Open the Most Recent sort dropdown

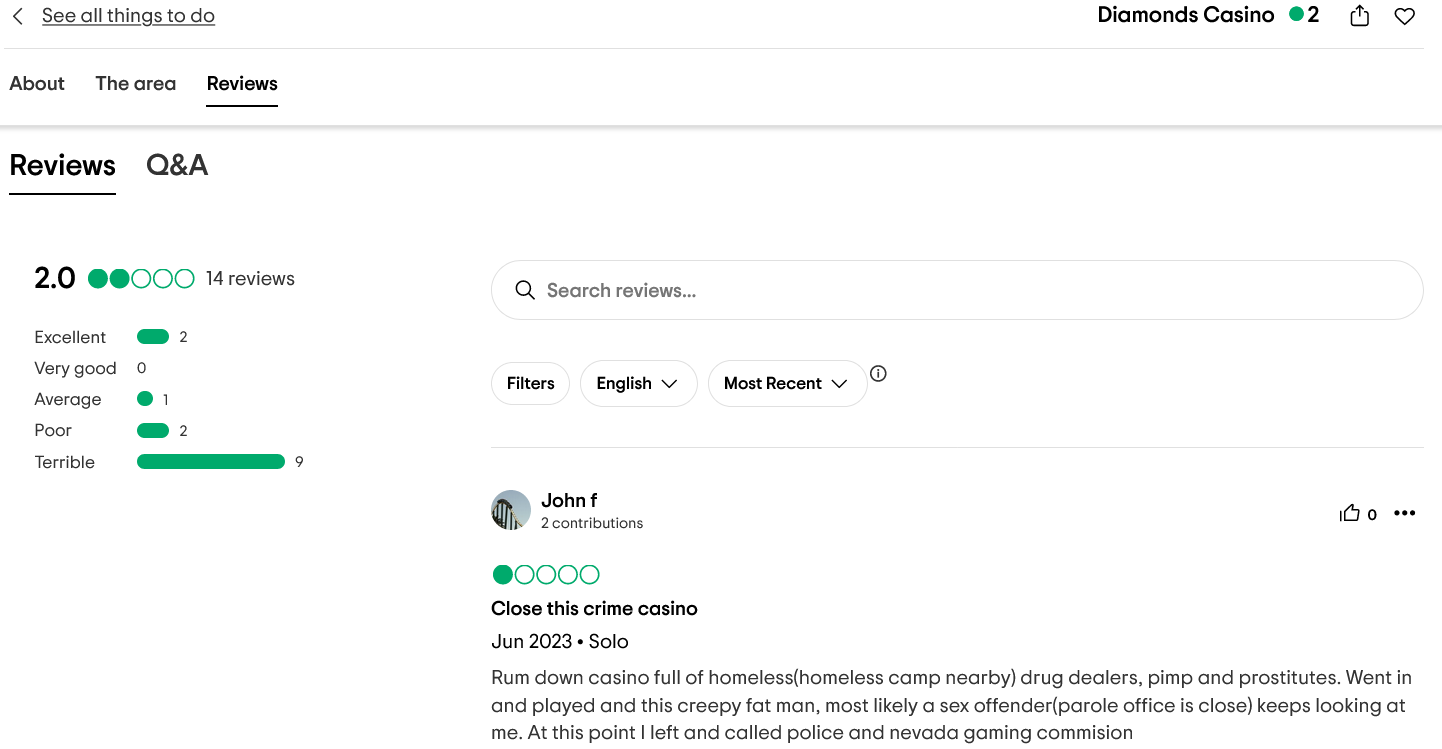[x=787, y=384]
